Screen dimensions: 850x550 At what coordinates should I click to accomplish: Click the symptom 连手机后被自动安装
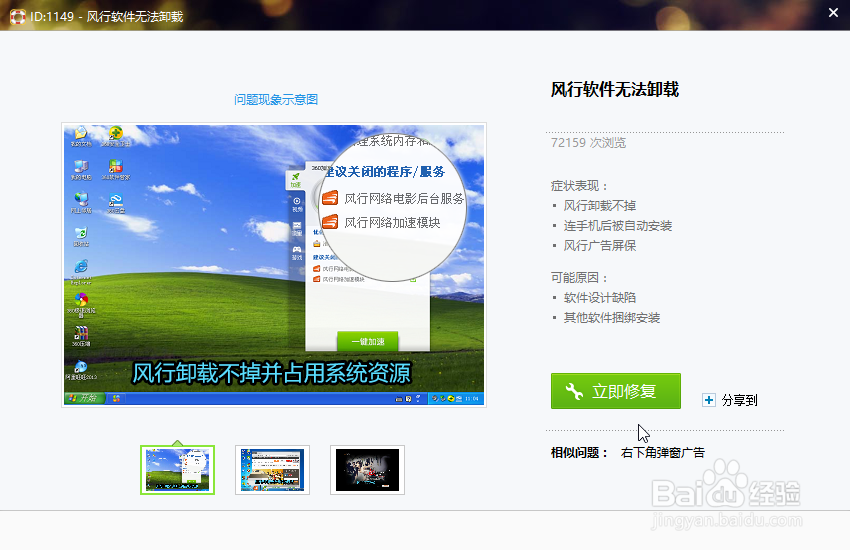point(617,226)
